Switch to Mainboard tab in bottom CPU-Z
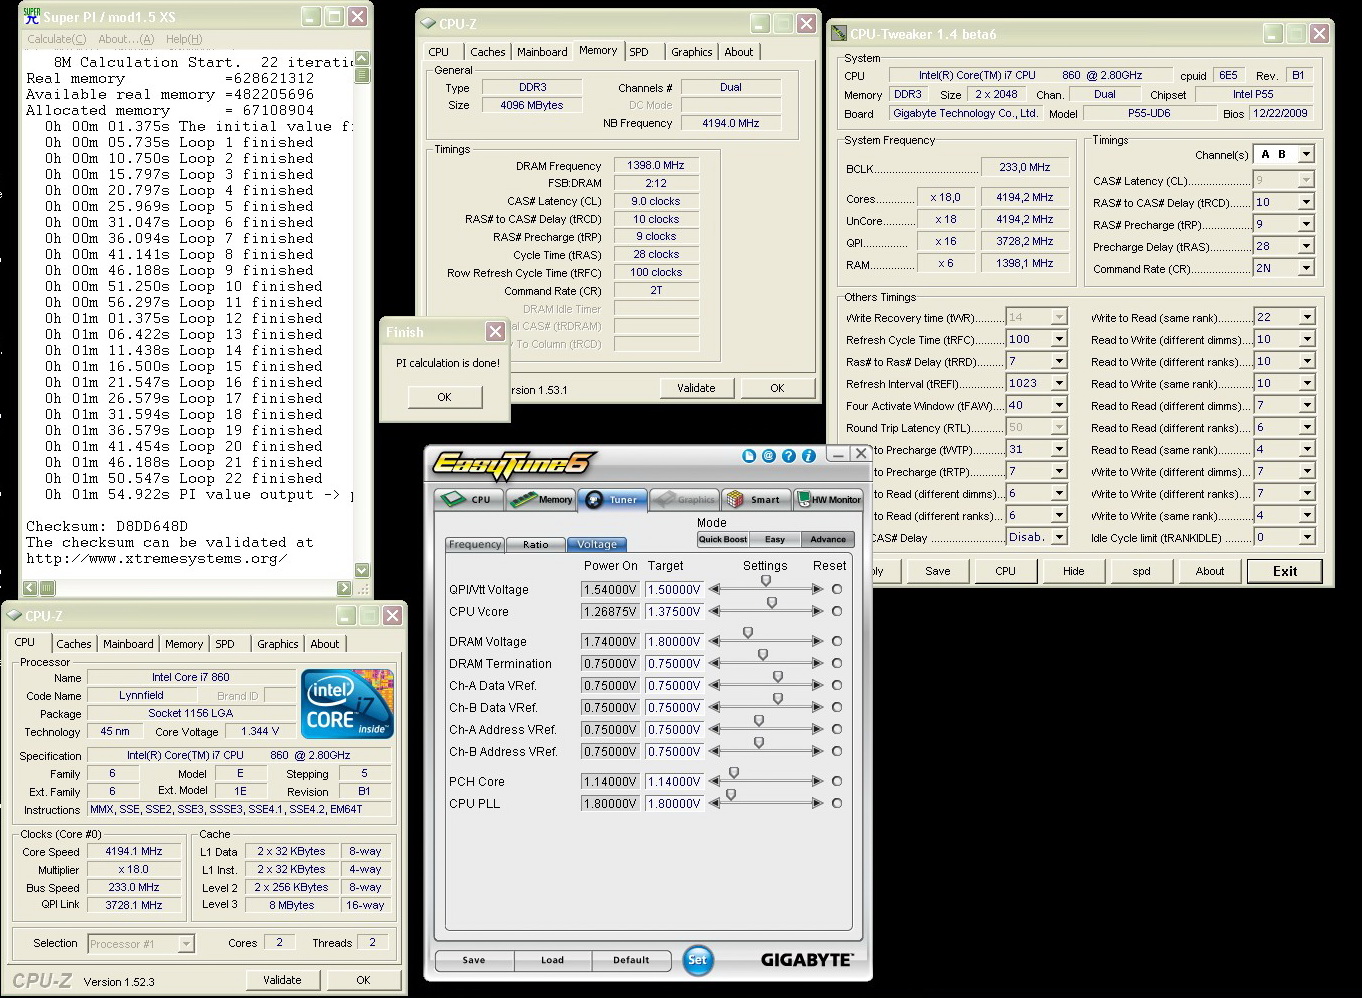1362x998 pixels. [128, 644]
